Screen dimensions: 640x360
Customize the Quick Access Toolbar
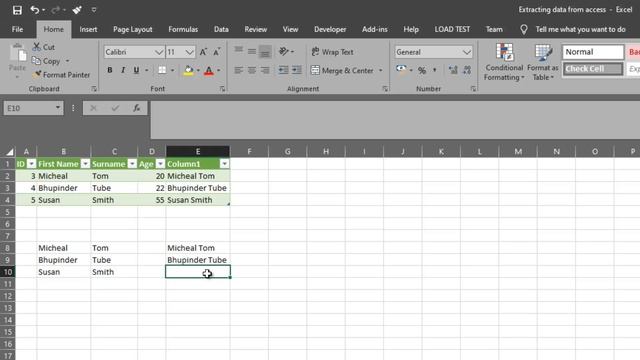94,10
